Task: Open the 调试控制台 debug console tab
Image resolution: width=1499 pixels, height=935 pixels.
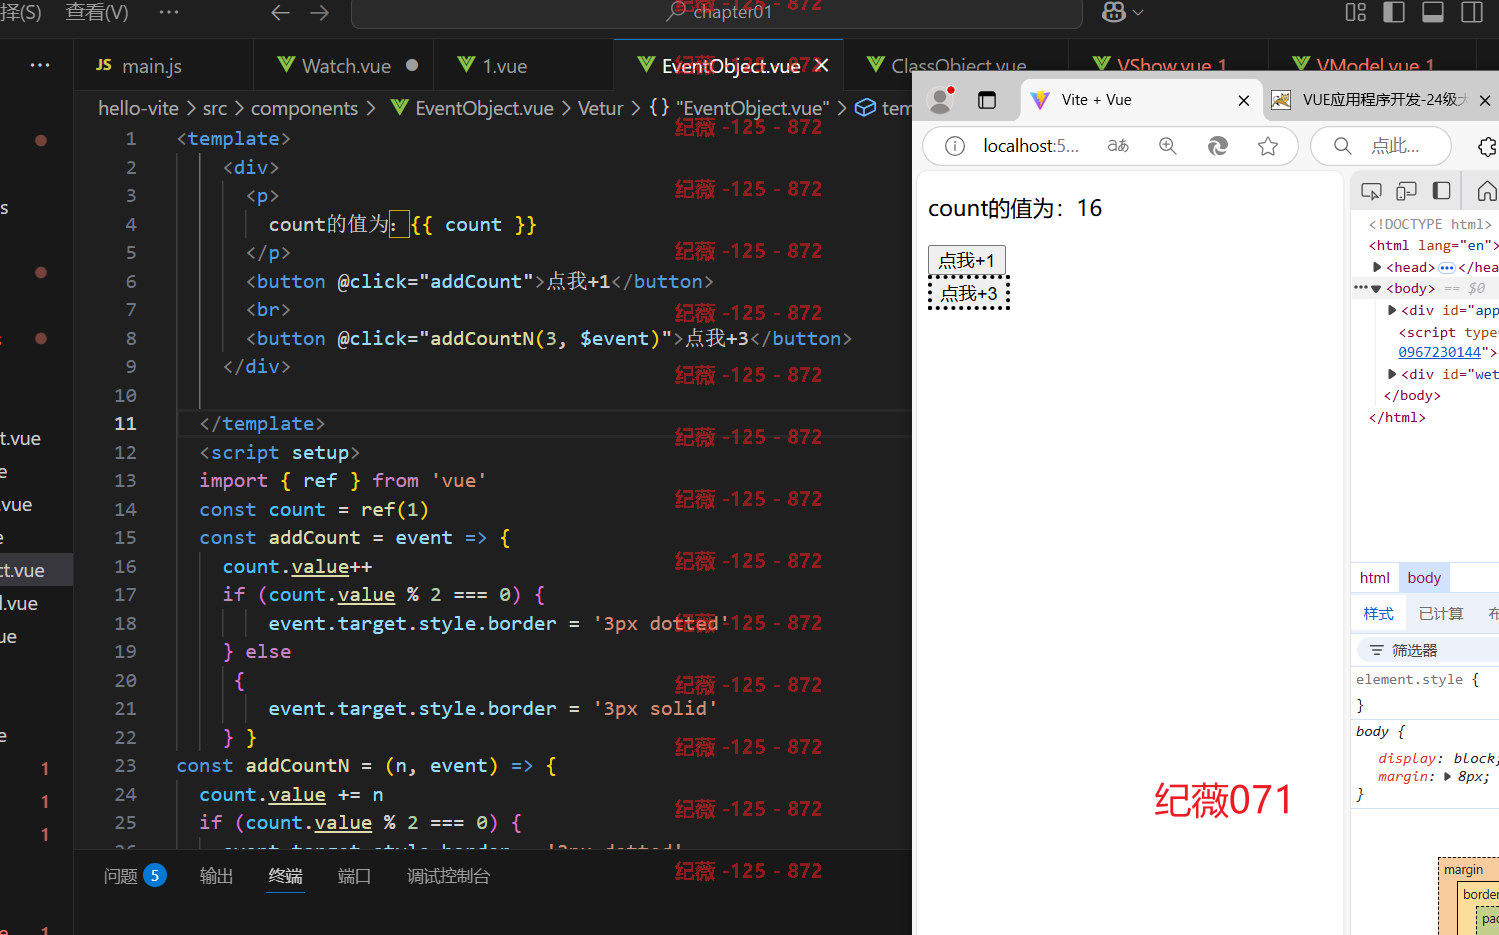Action: [448, 876]
